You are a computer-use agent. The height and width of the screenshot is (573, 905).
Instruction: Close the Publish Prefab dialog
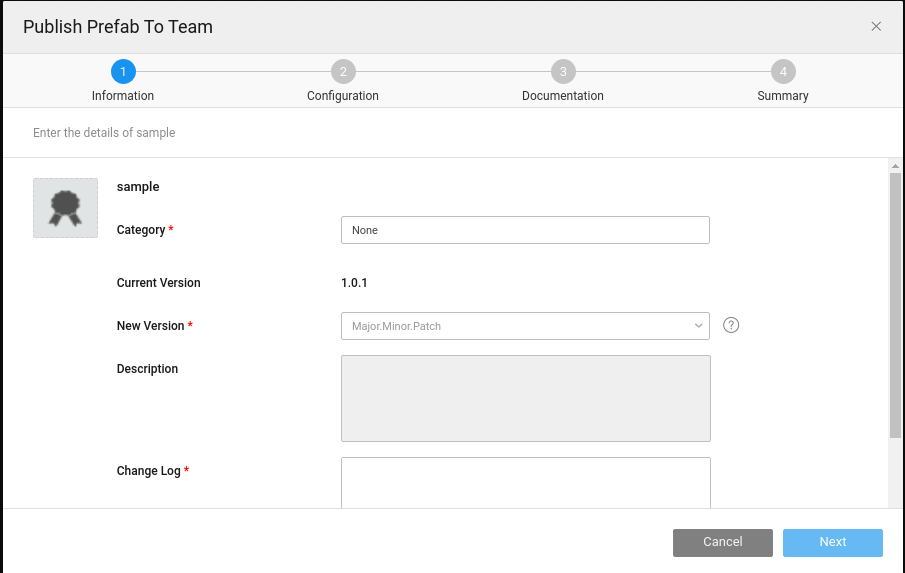click(876, 27)
